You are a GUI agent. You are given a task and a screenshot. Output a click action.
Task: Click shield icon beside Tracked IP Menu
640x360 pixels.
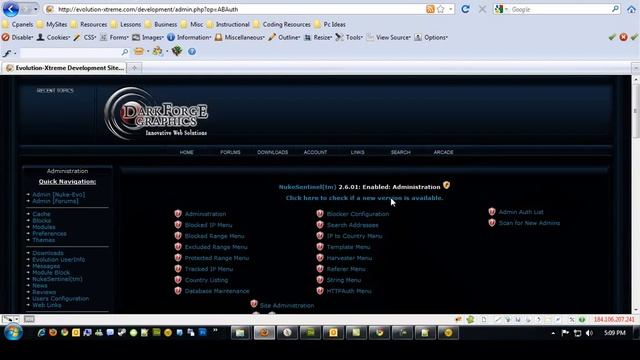coord(178,269)
